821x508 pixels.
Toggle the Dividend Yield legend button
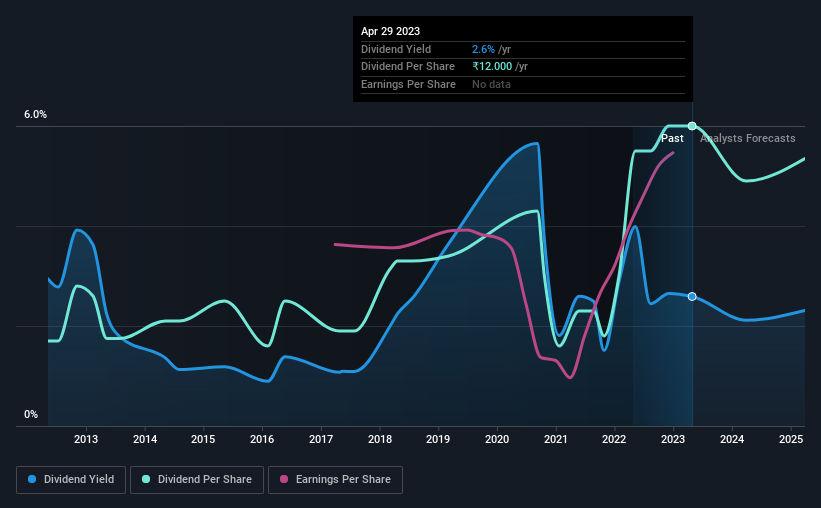71,480
